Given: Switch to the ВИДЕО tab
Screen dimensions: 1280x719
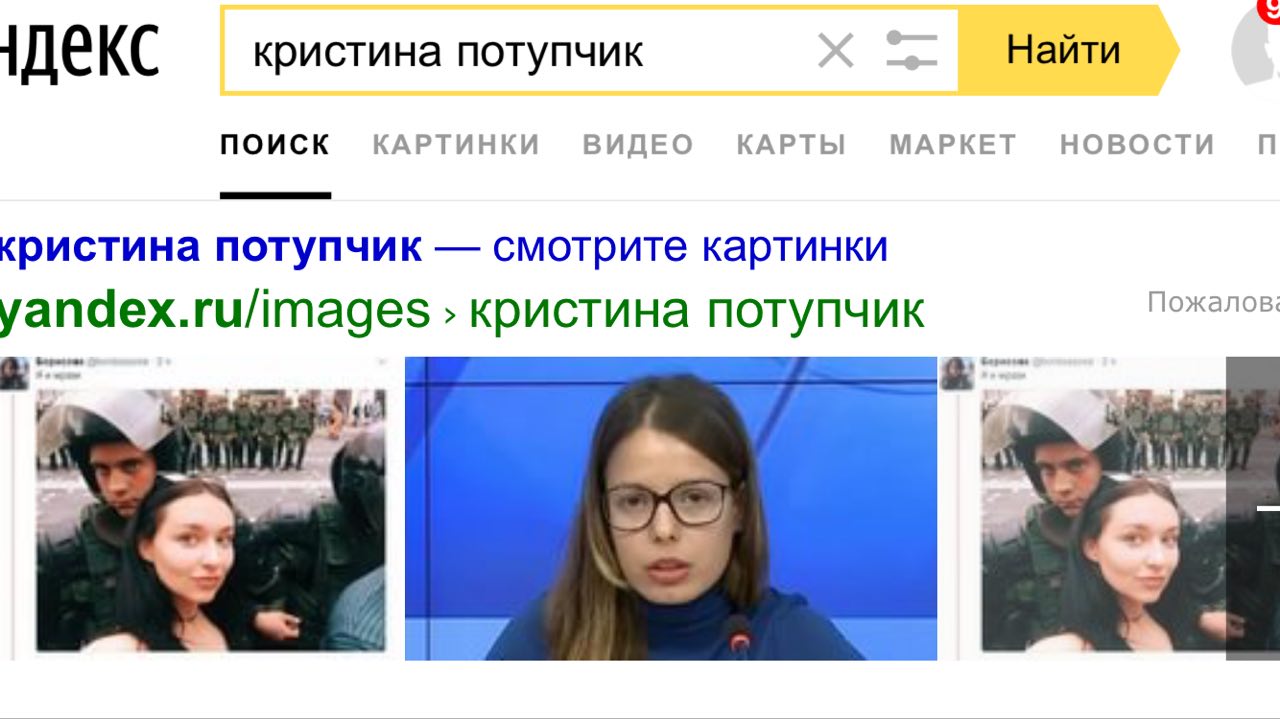Looking at the screenshot, I should pos(638,145).
